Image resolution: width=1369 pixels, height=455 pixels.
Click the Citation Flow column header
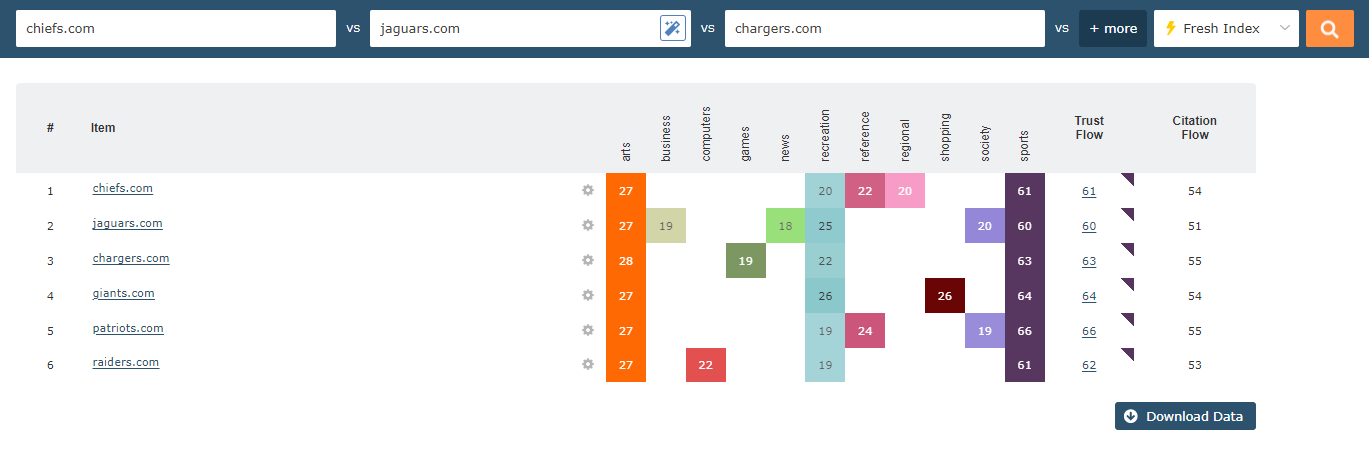coord(1194,128)
